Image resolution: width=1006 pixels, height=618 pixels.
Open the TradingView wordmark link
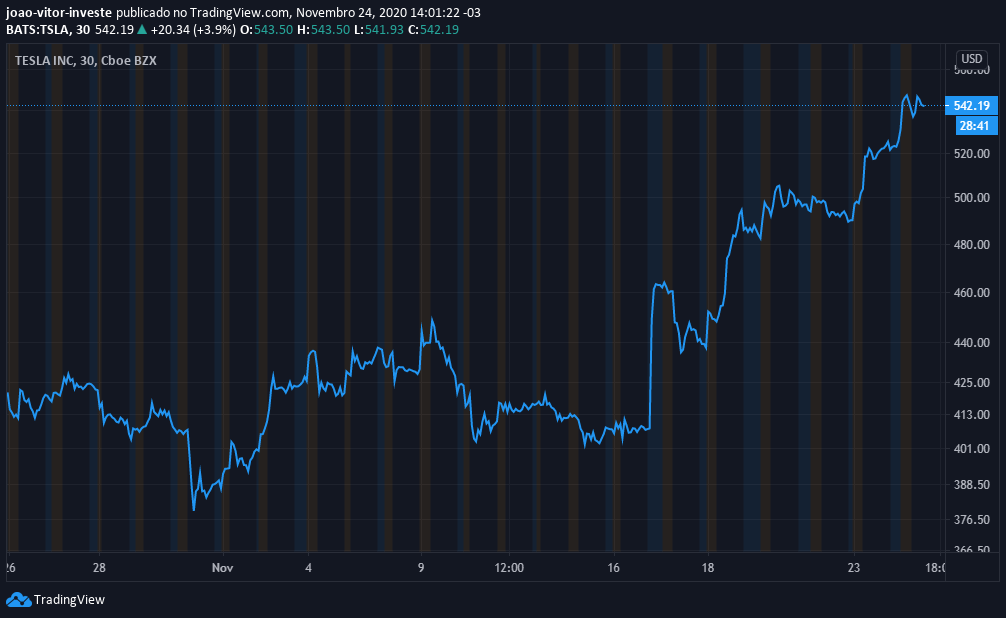(x=69, y=600)
